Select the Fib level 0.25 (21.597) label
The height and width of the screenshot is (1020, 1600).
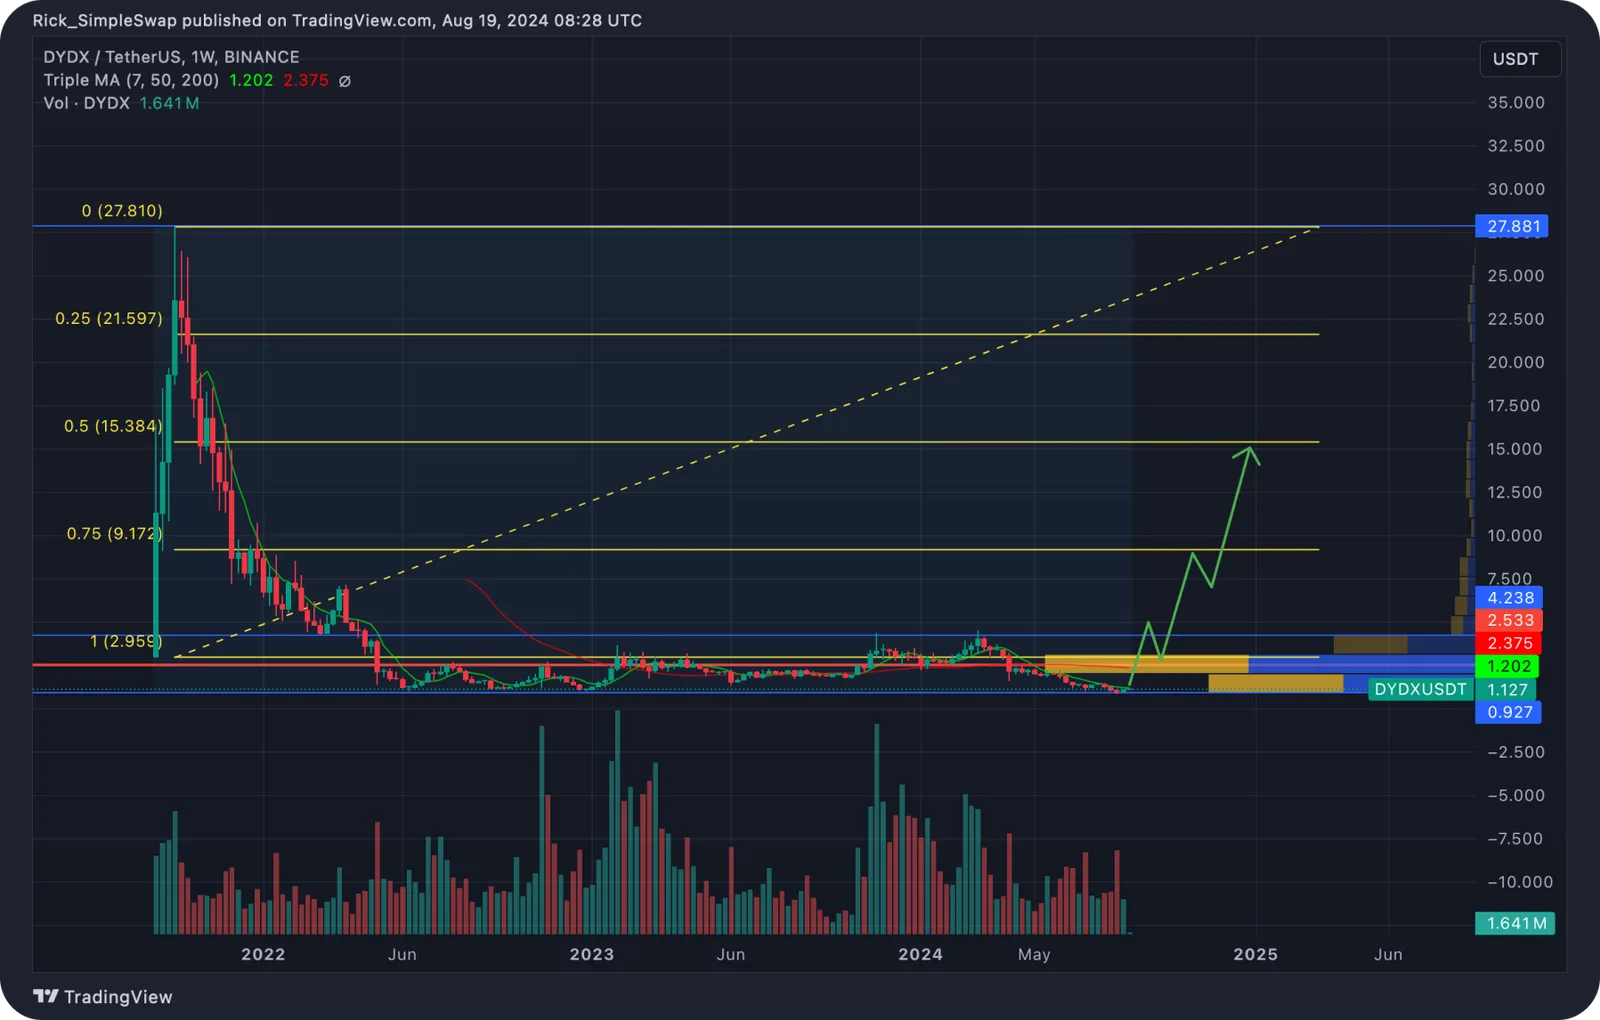108,318
